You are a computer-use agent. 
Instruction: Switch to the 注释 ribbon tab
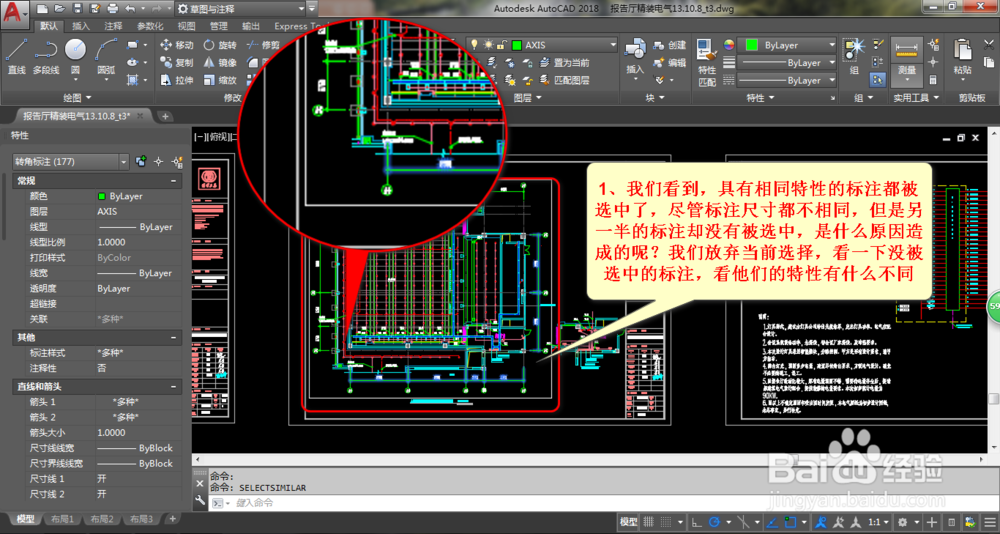click(114, 26)
